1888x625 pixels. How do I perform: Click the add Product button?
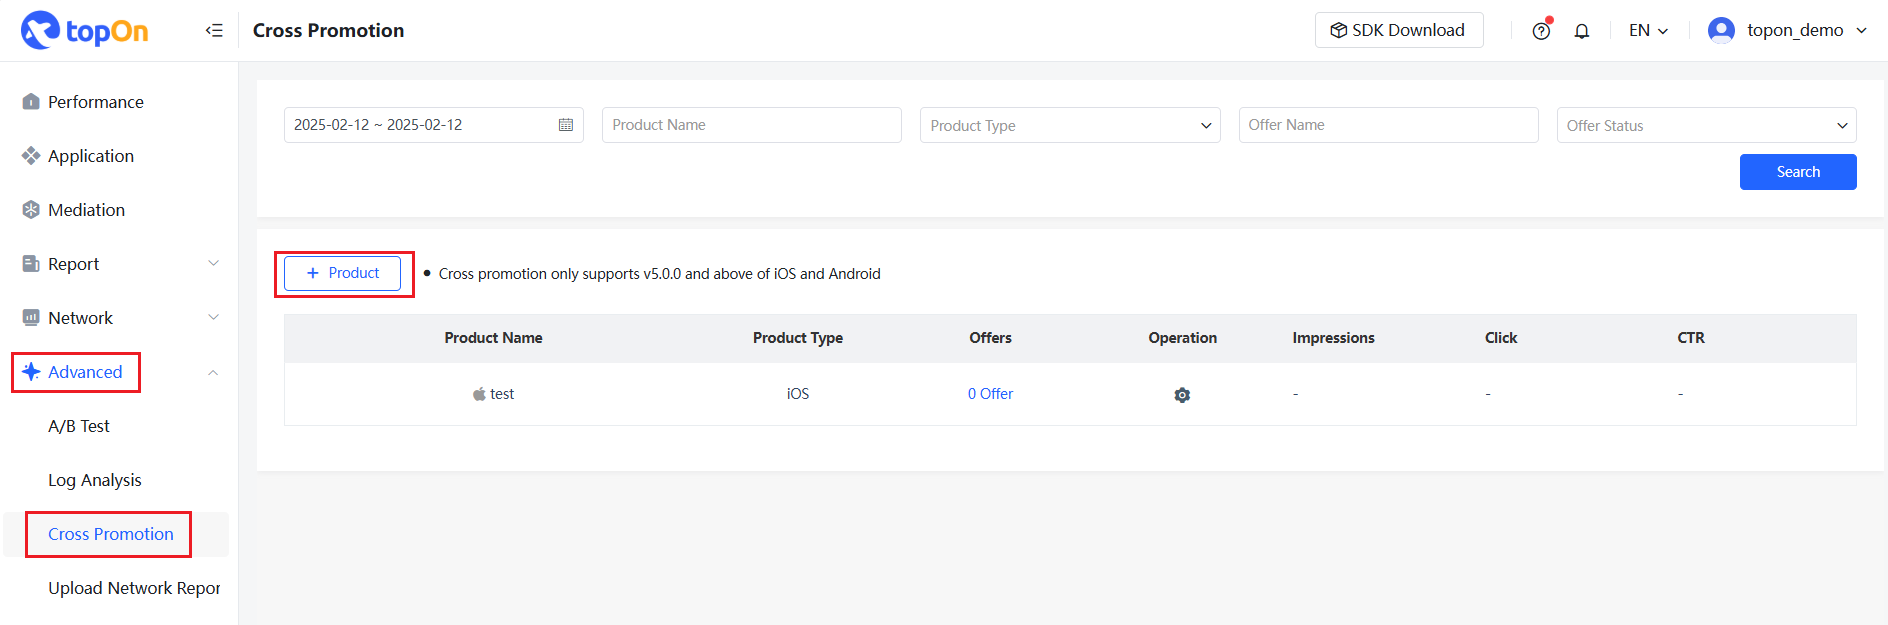(x=342, y=273)
